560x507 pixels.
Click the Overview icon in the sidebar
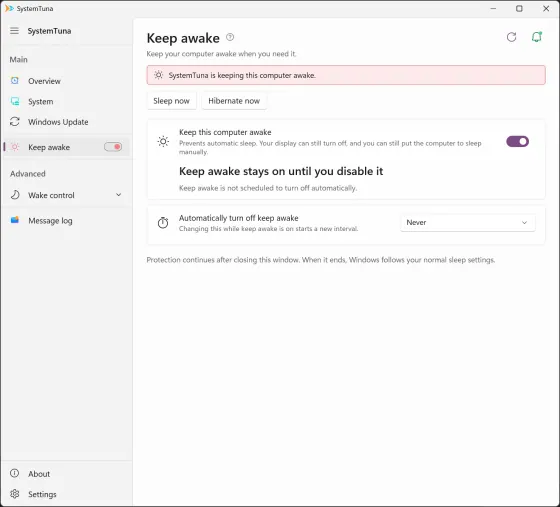(15, 81)
